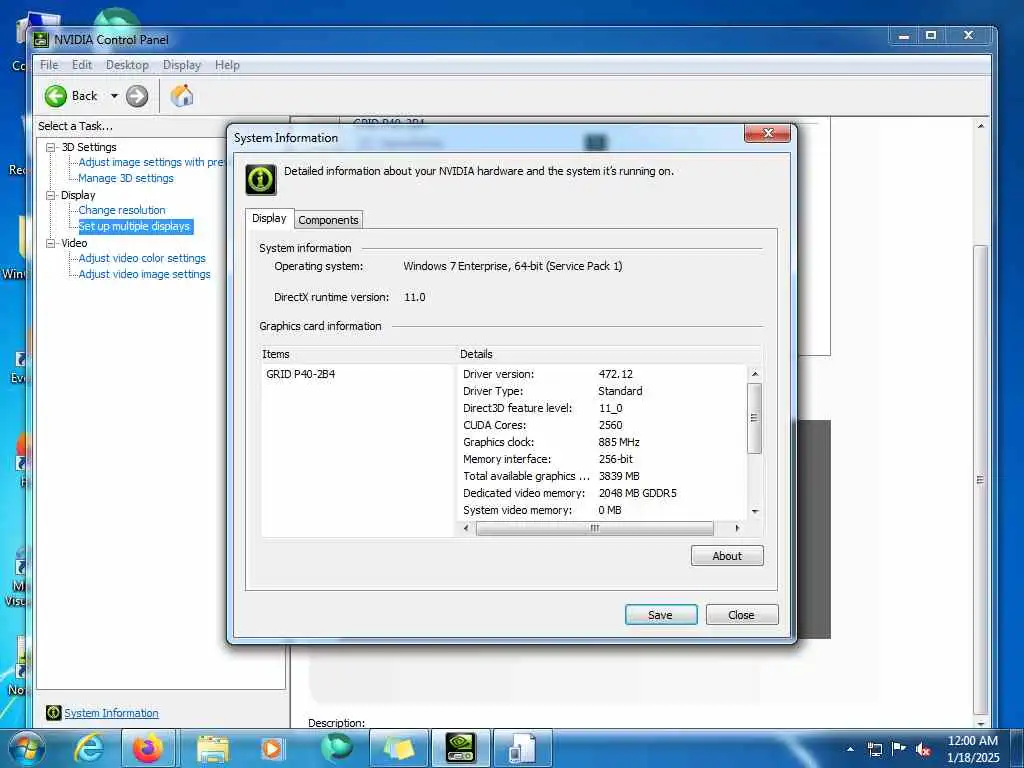Open Windows Media Player from taskbar

point(272,748)
